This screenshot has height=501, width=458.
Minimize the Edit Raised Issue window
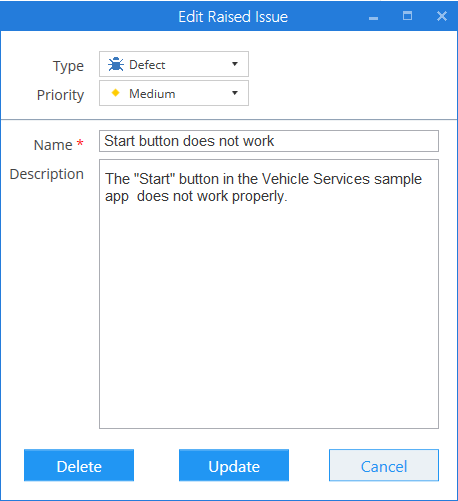click(373, 18)
